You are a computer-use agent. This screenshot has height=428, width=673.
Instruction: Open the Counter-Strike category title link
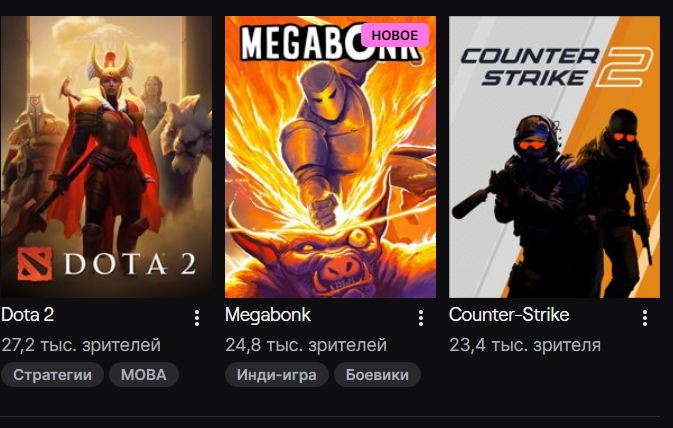click(x=509, y=315)
